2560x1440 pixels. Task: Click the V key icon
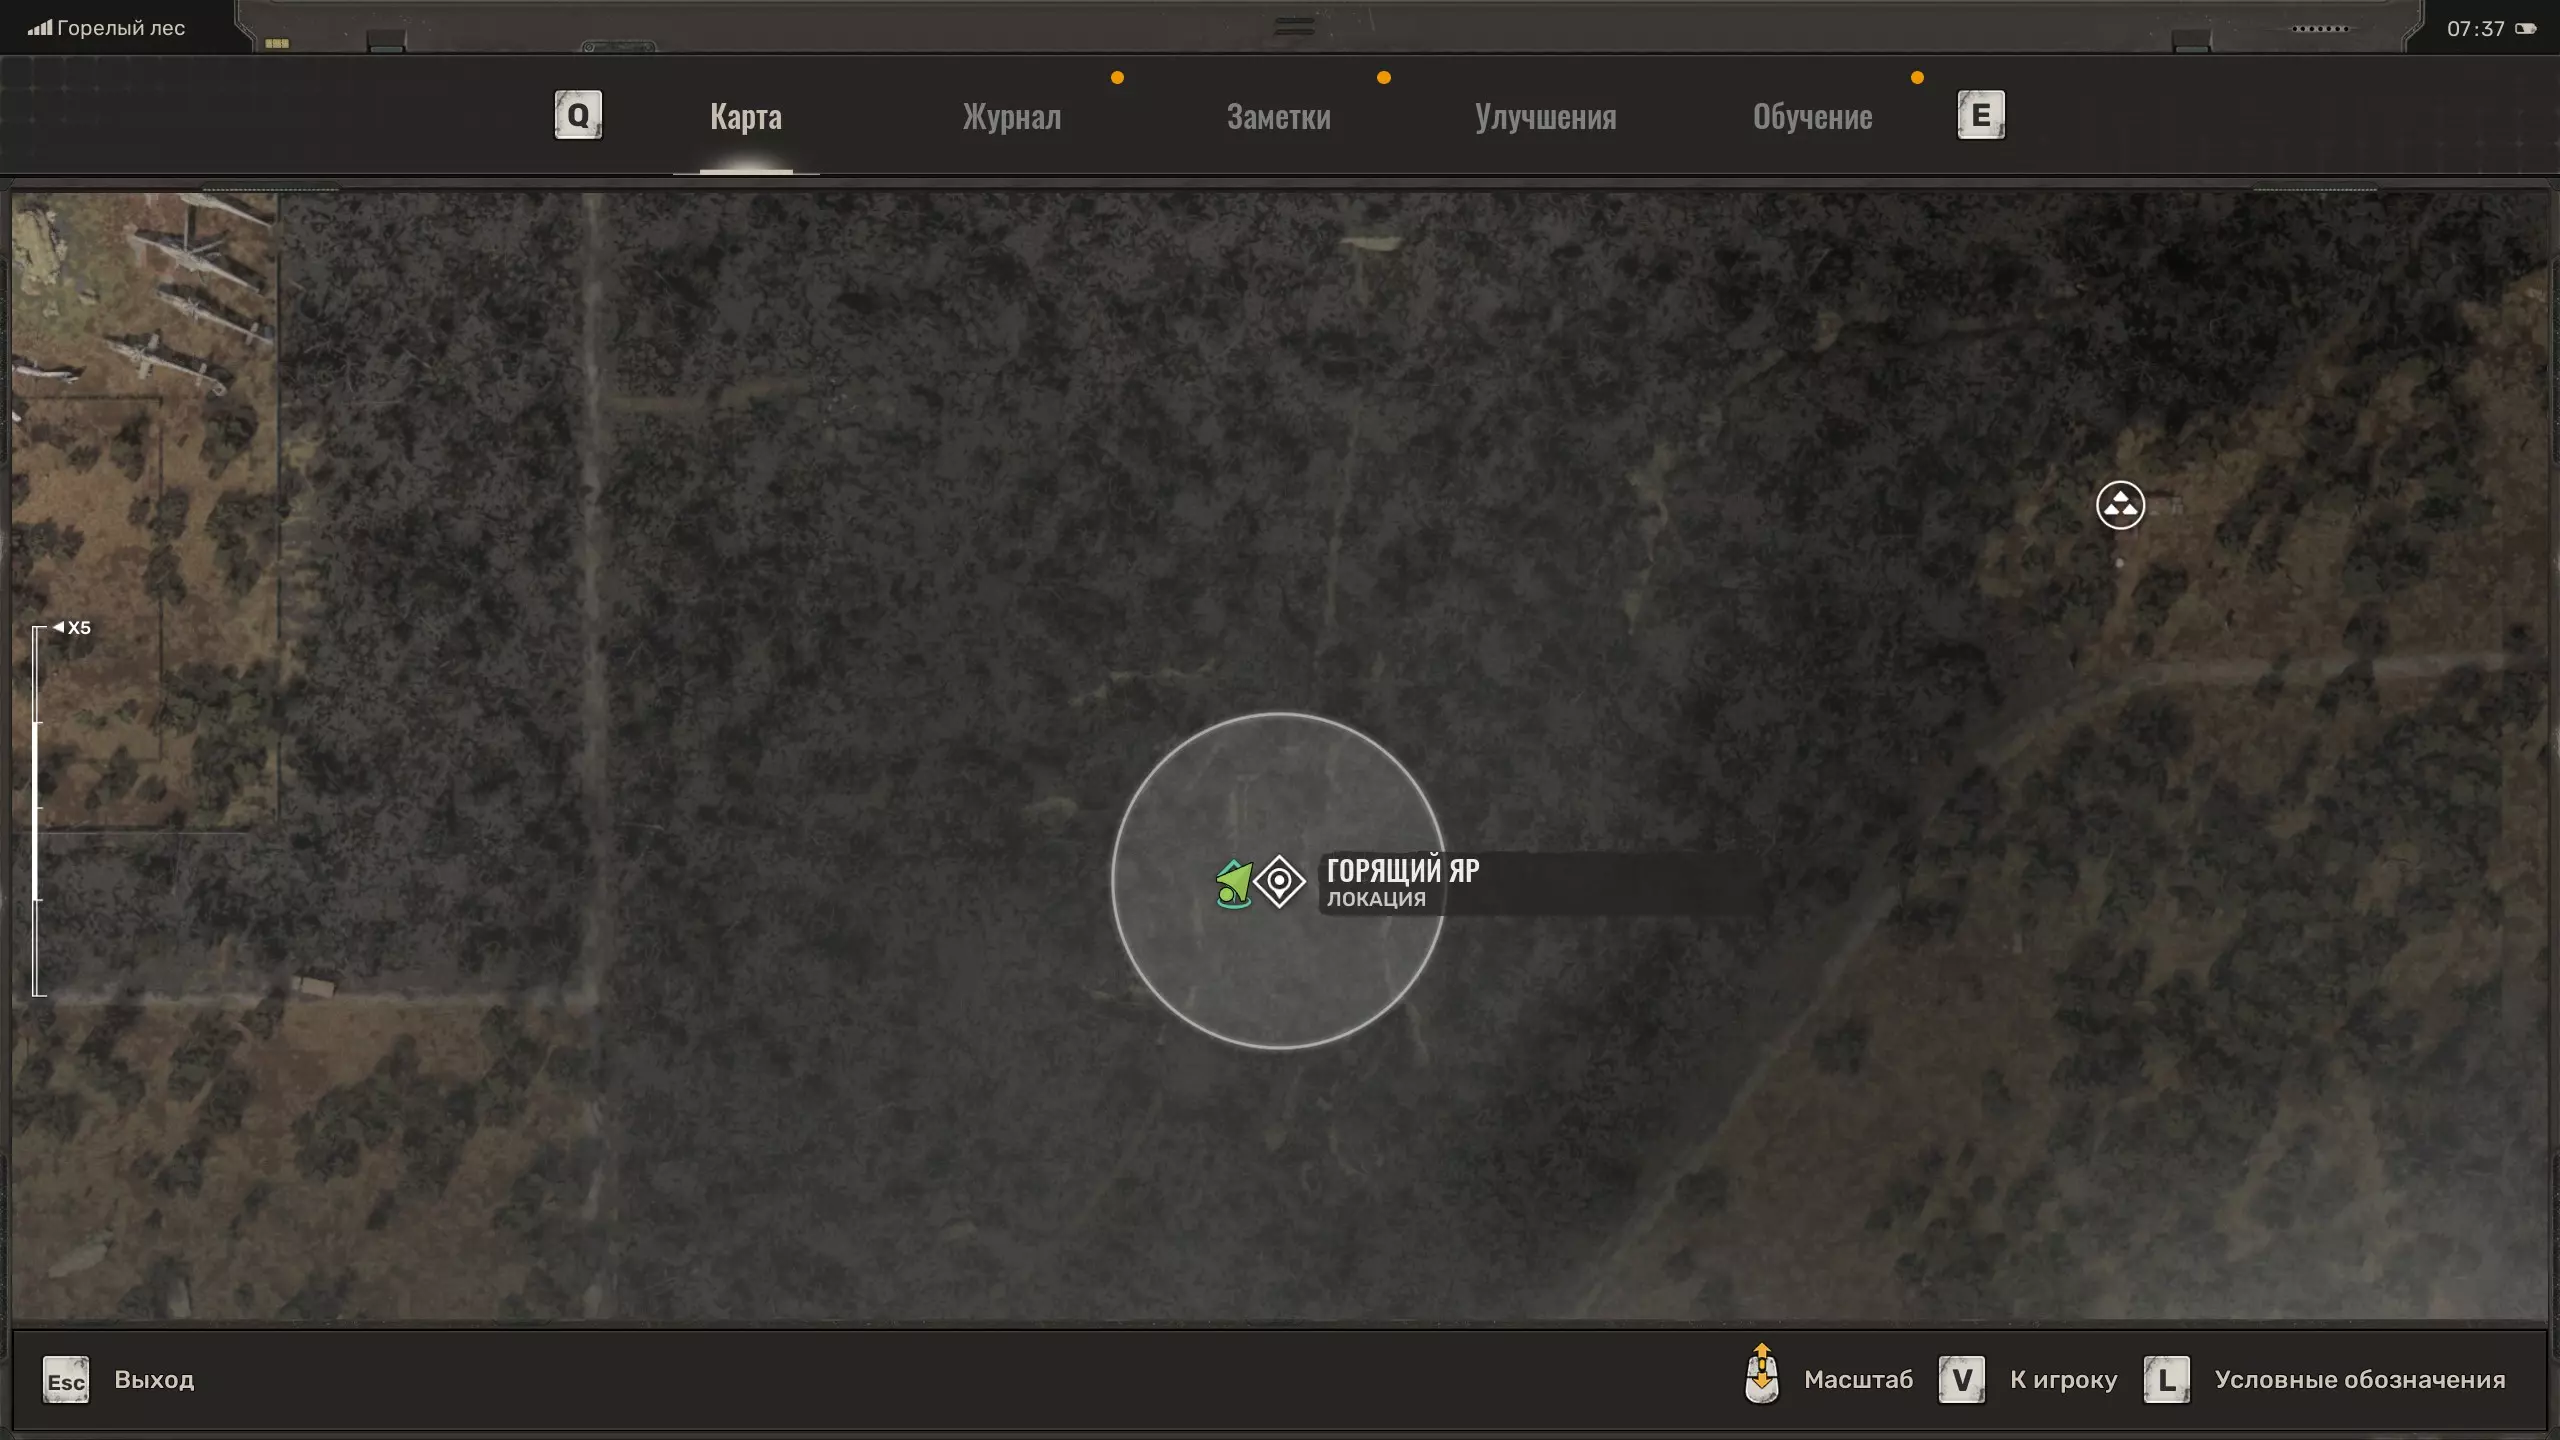pos(1961,1380)
